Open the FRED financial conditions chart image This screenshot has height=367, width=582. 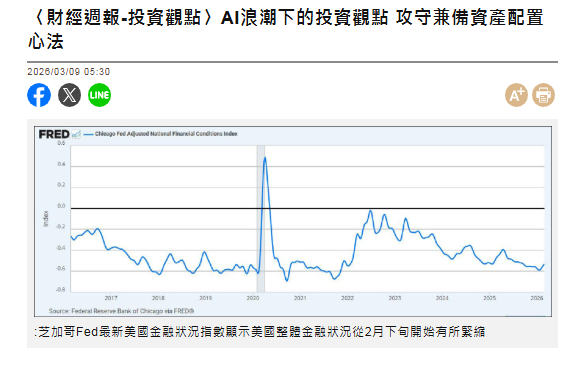(x=293, y=221)
